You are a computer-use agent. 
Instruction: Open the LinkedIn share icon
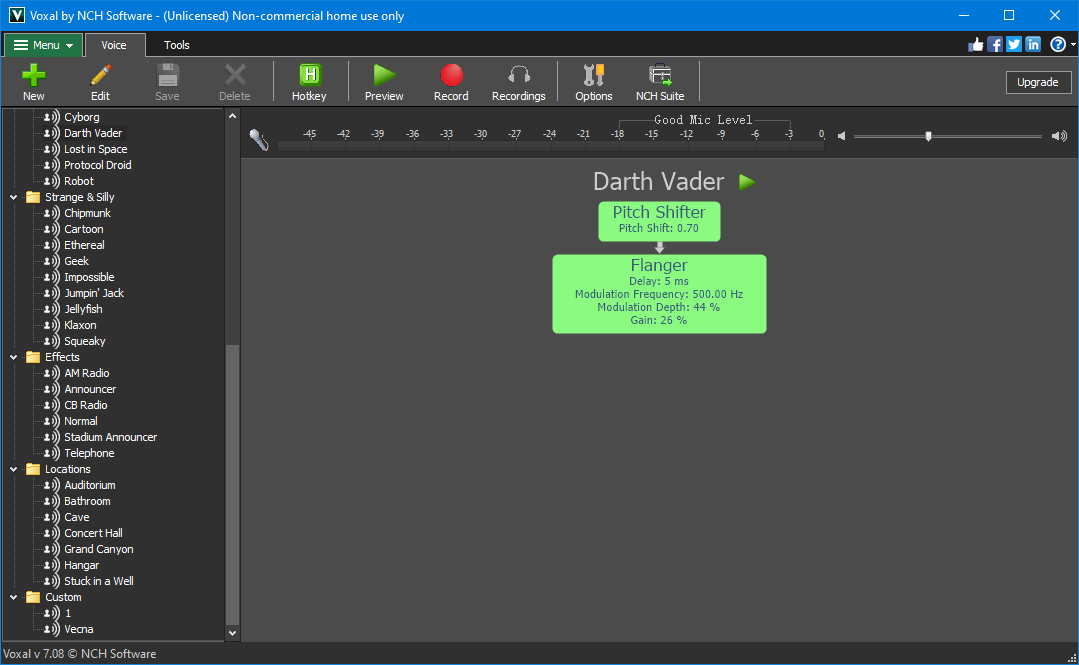coord(1034,45)
